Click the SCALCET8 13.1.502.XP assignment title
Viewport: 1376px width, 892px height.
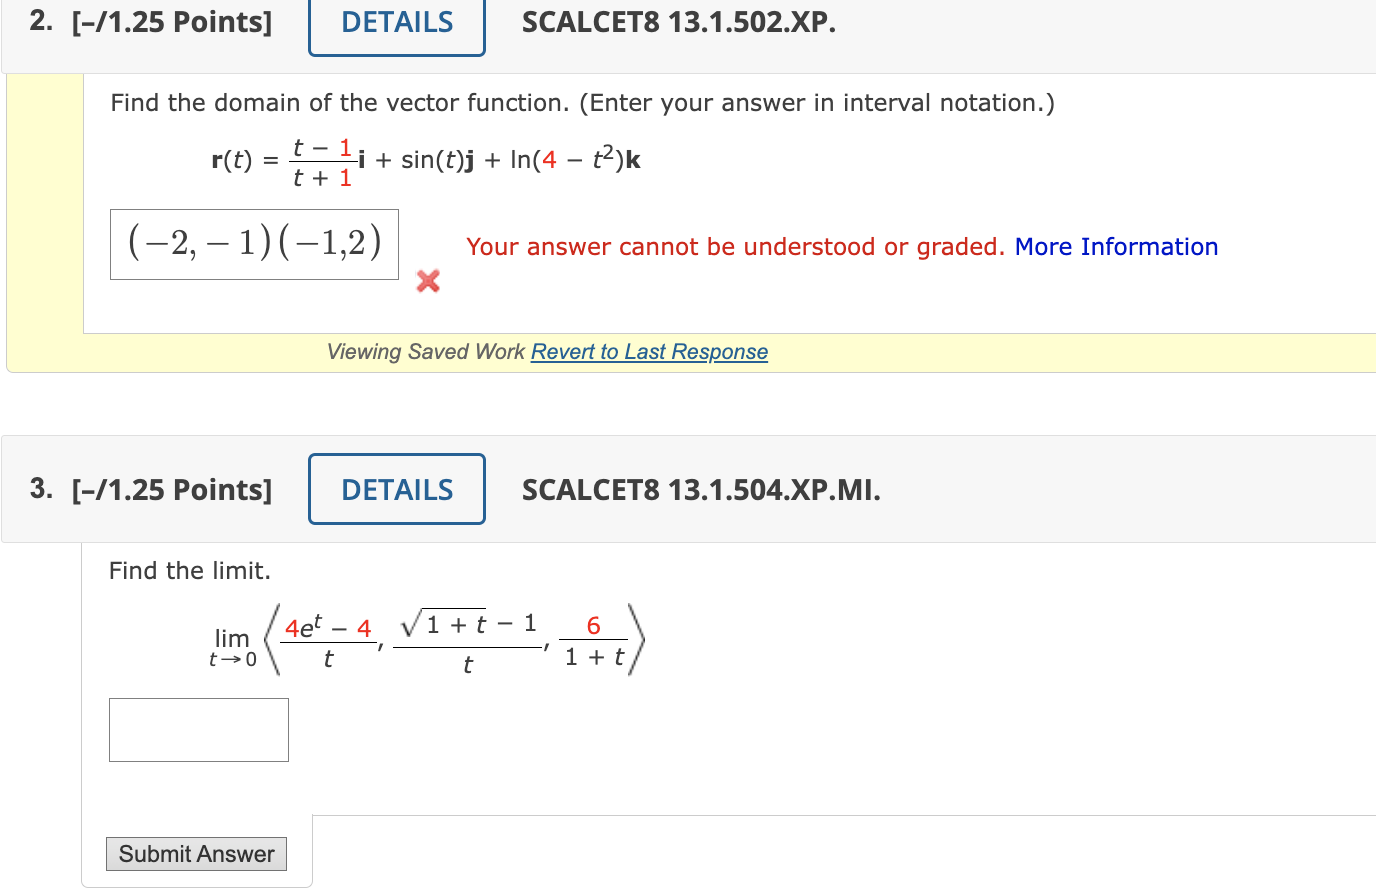[678, 22]
